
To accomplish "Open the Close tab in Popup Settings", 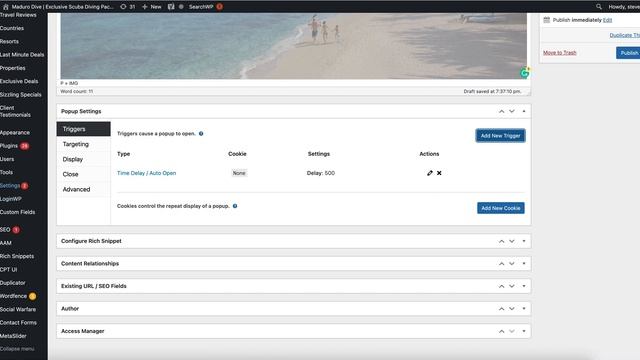I will click(84, 174).
